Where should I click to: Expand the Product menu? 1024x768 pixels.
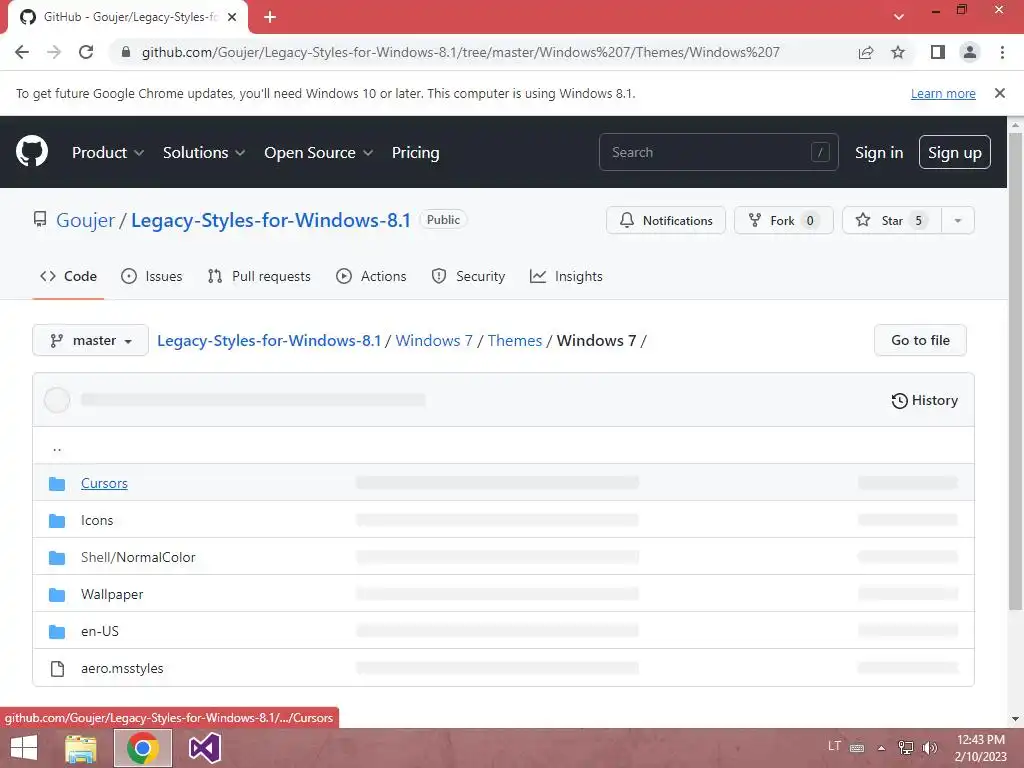pos(108,152)
